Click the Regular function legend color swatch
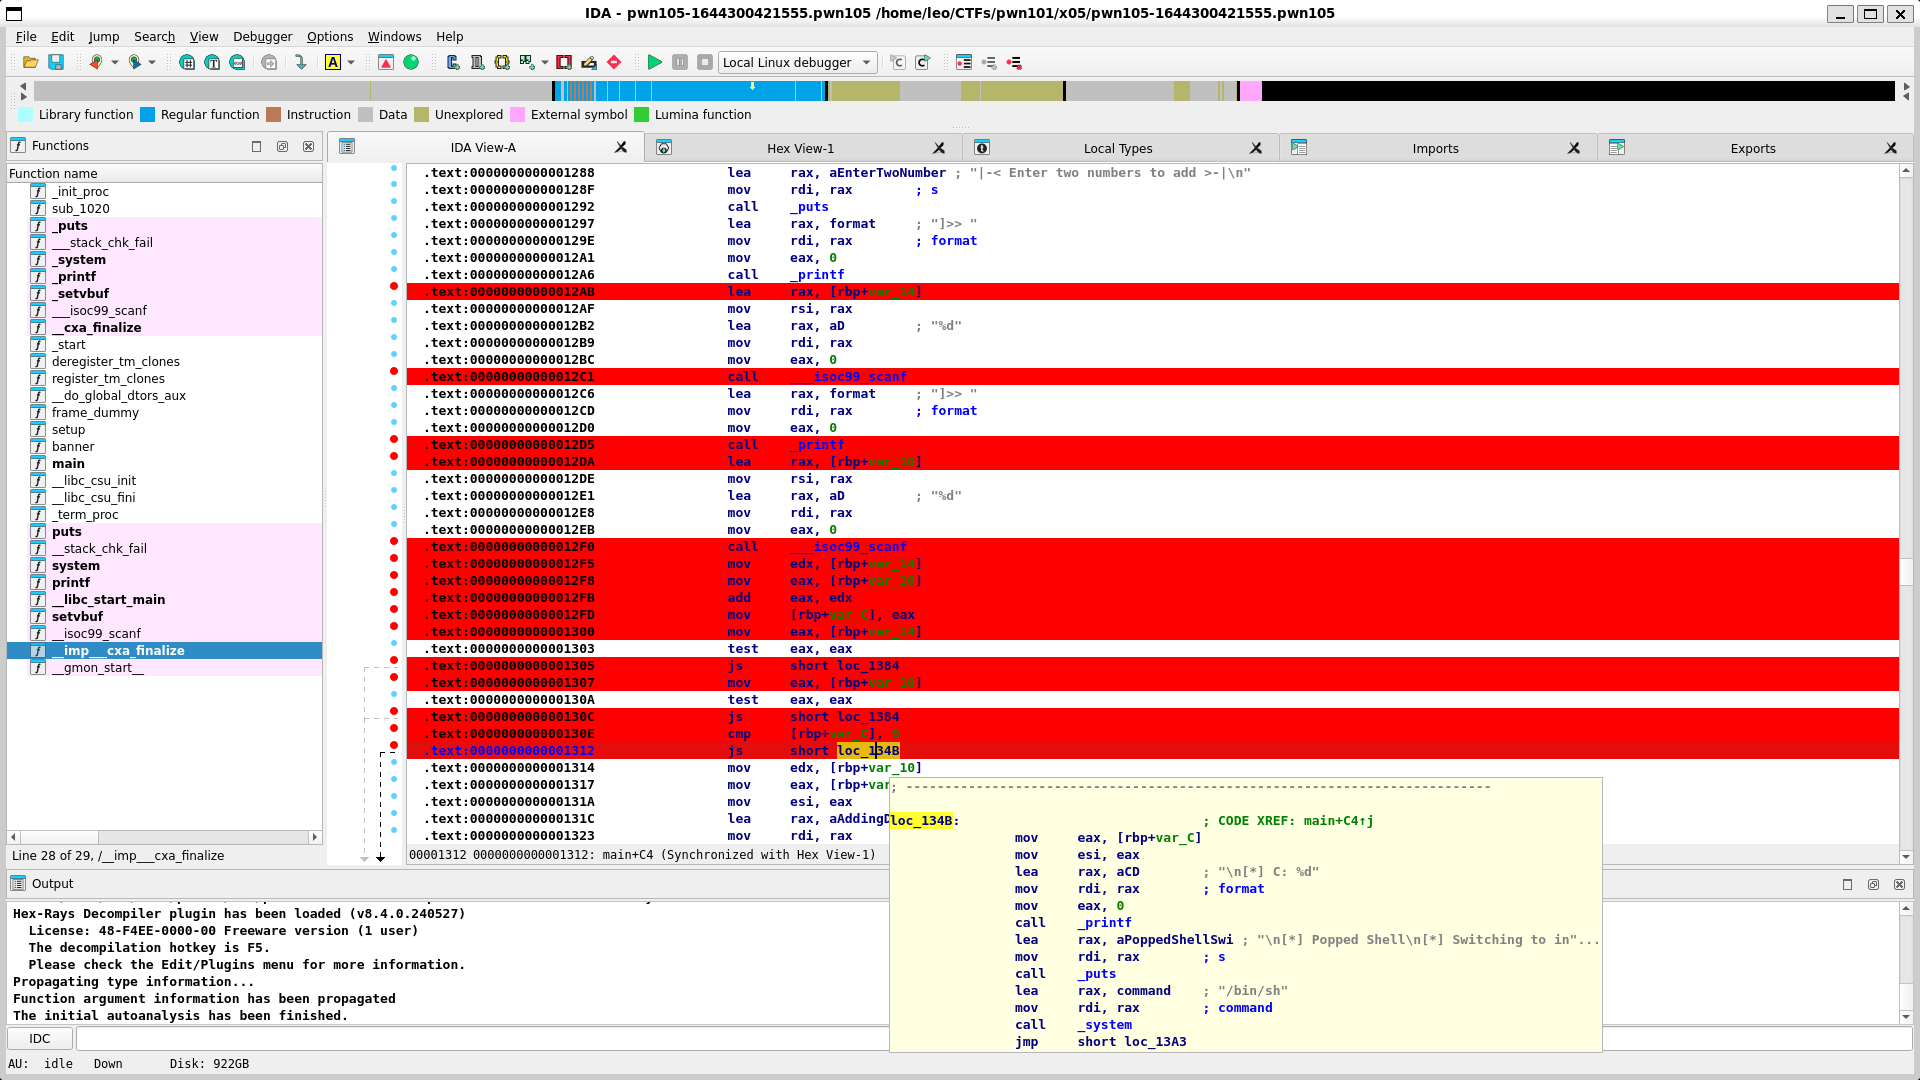The width and height of the screenshot is (1920, 1080). point(147,115)
